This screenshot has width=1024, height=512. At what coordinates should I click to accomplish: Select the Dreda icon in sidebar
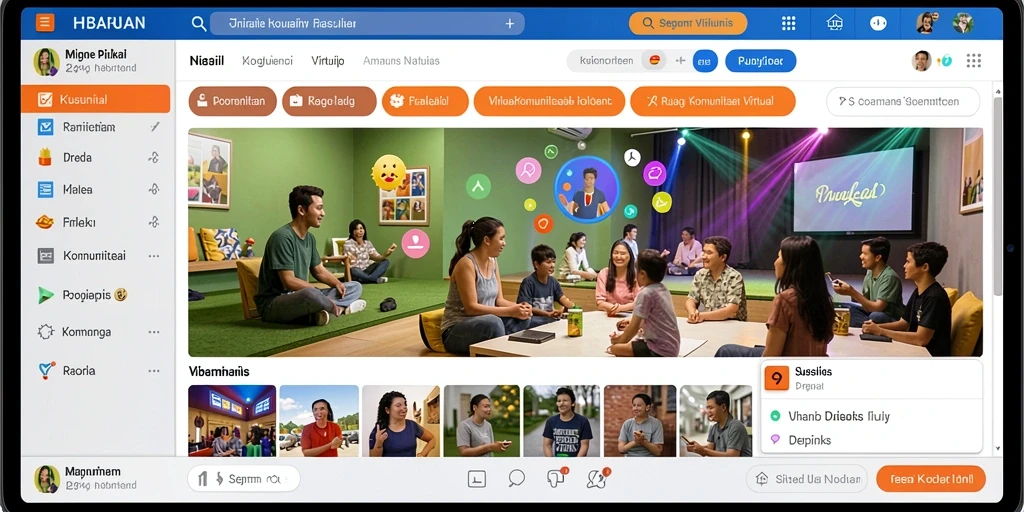(x=45, y=157)
